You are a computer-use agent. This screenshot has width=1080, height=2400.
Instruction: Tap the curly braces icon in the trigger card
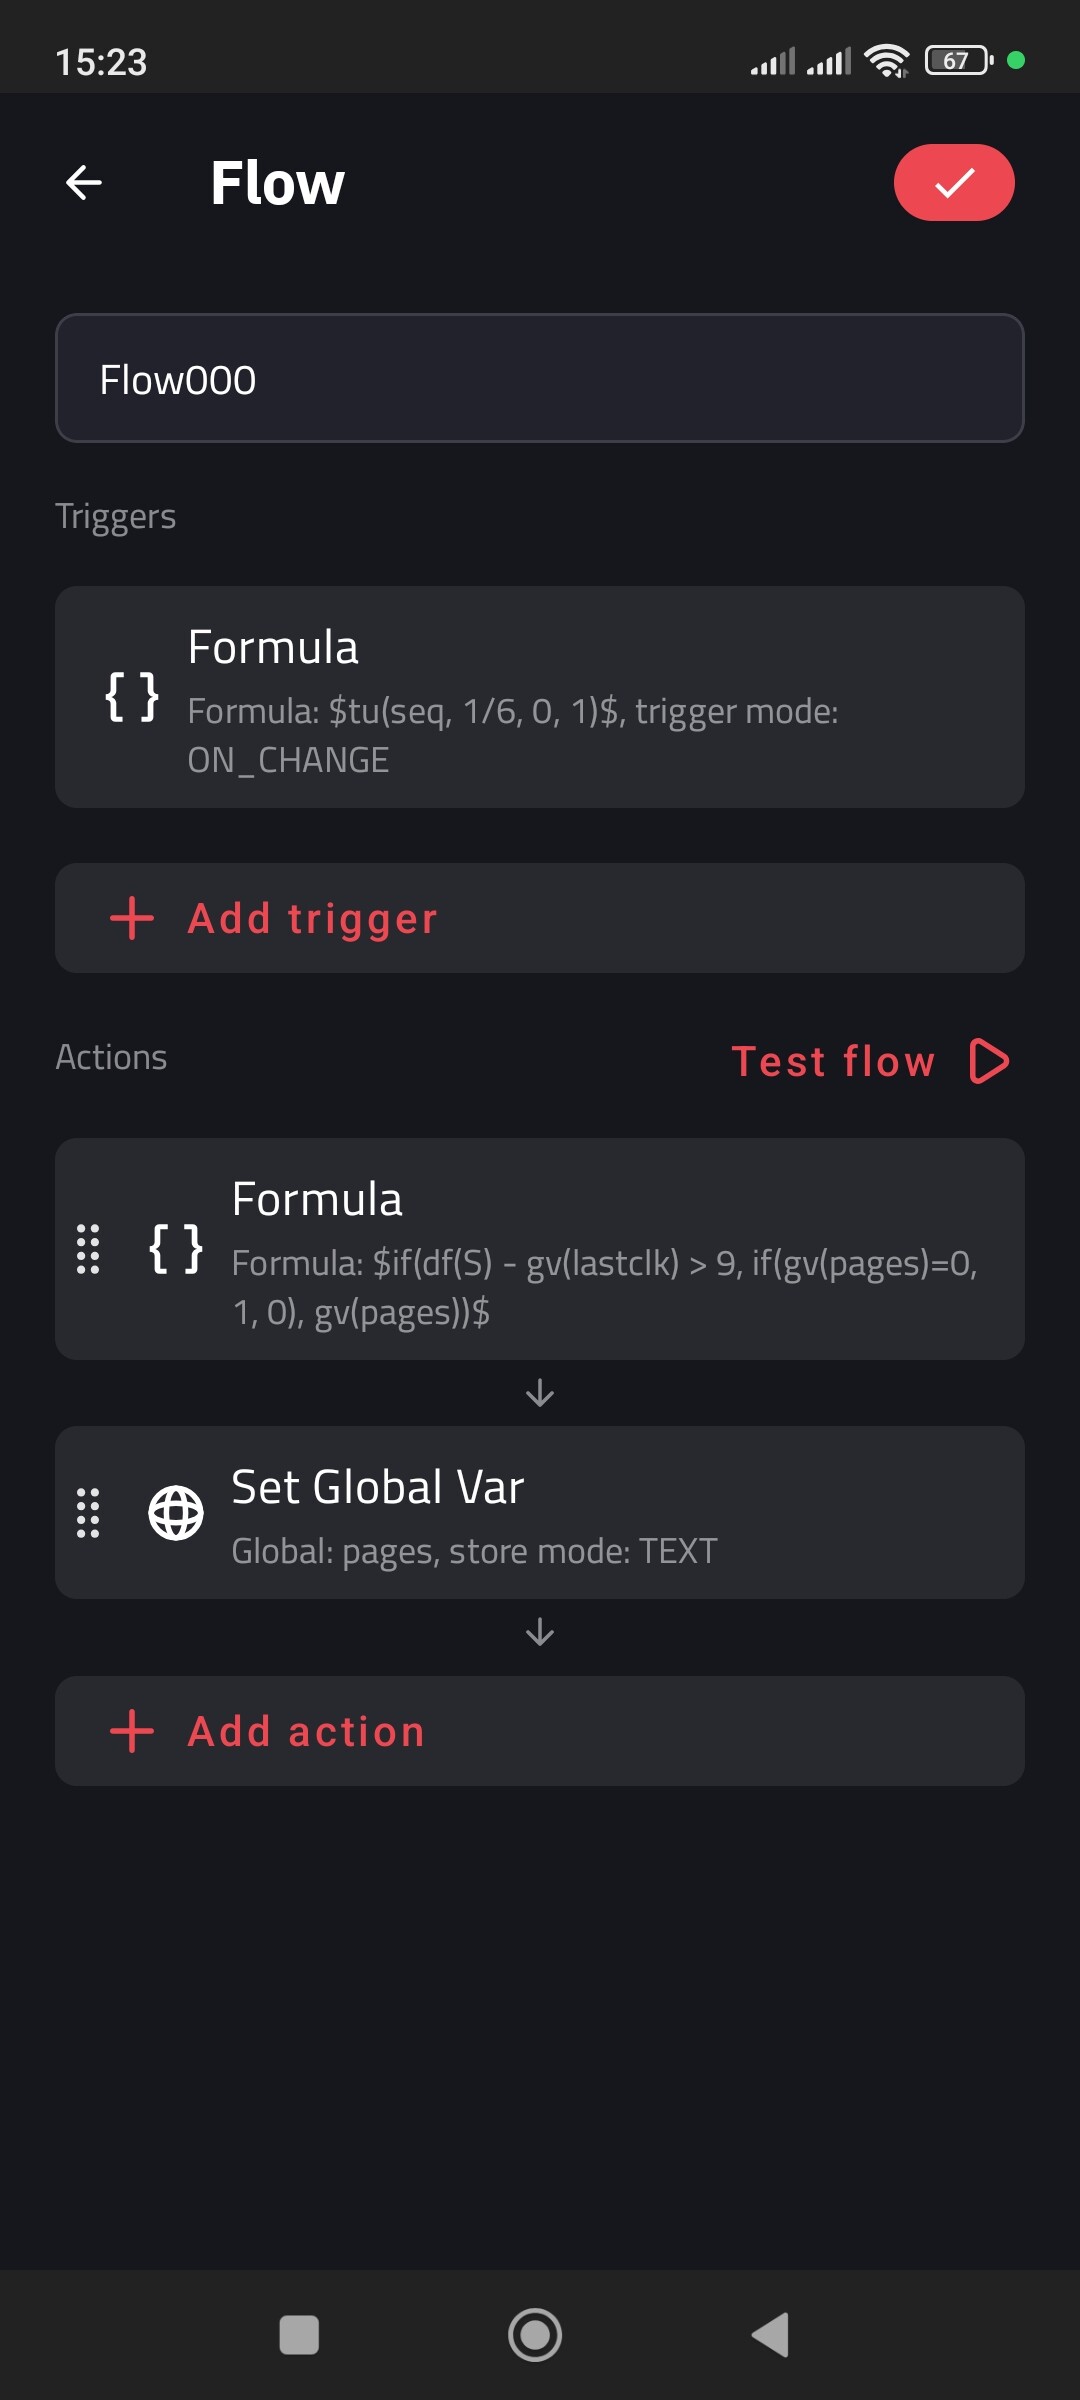132,697
